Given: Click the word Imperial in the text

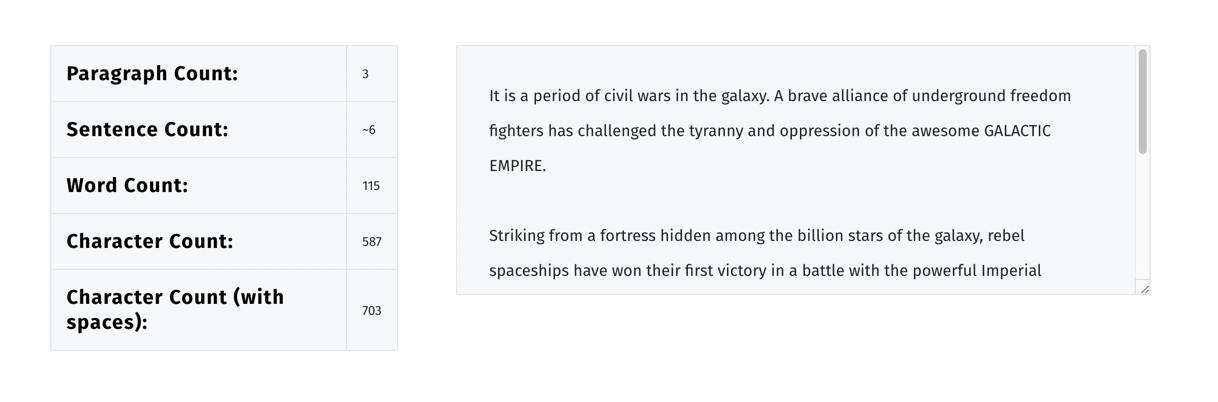Looking at the screenshot, I should (x=1011, y=271).
